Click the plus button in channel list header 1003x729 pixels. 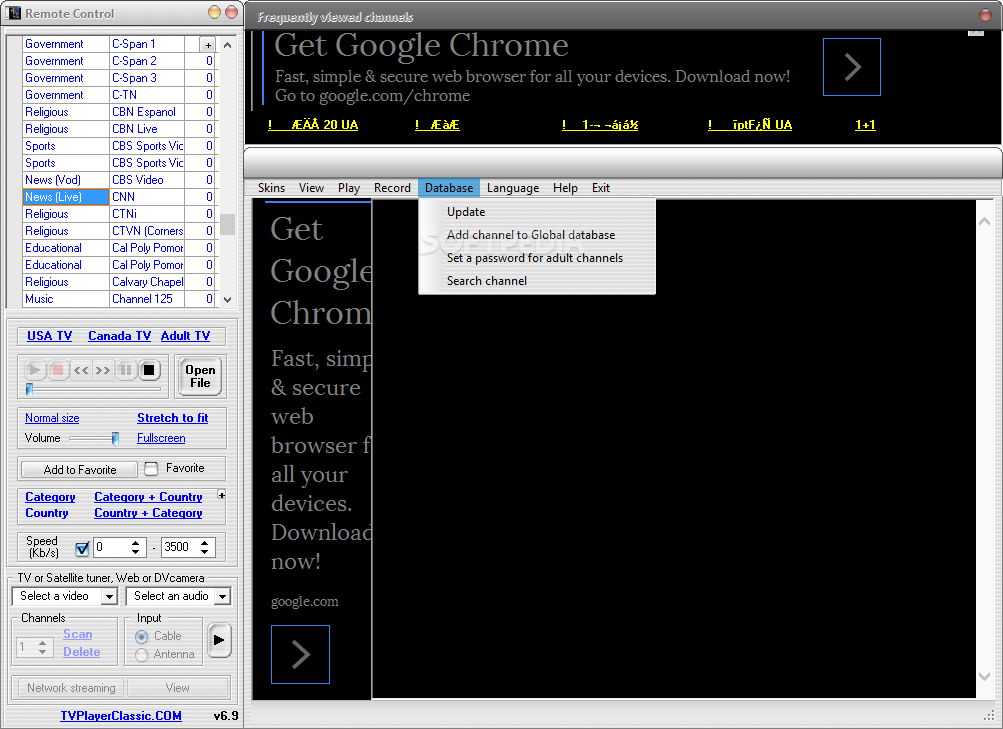[208, 45]
